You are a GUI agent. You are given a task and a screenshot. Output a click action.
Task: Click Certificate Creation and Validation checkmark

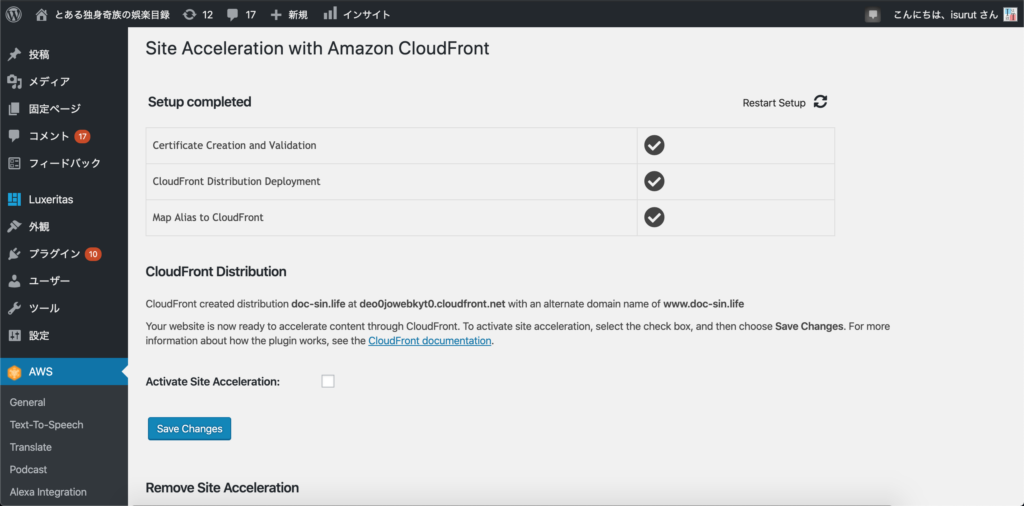(654, 145)
